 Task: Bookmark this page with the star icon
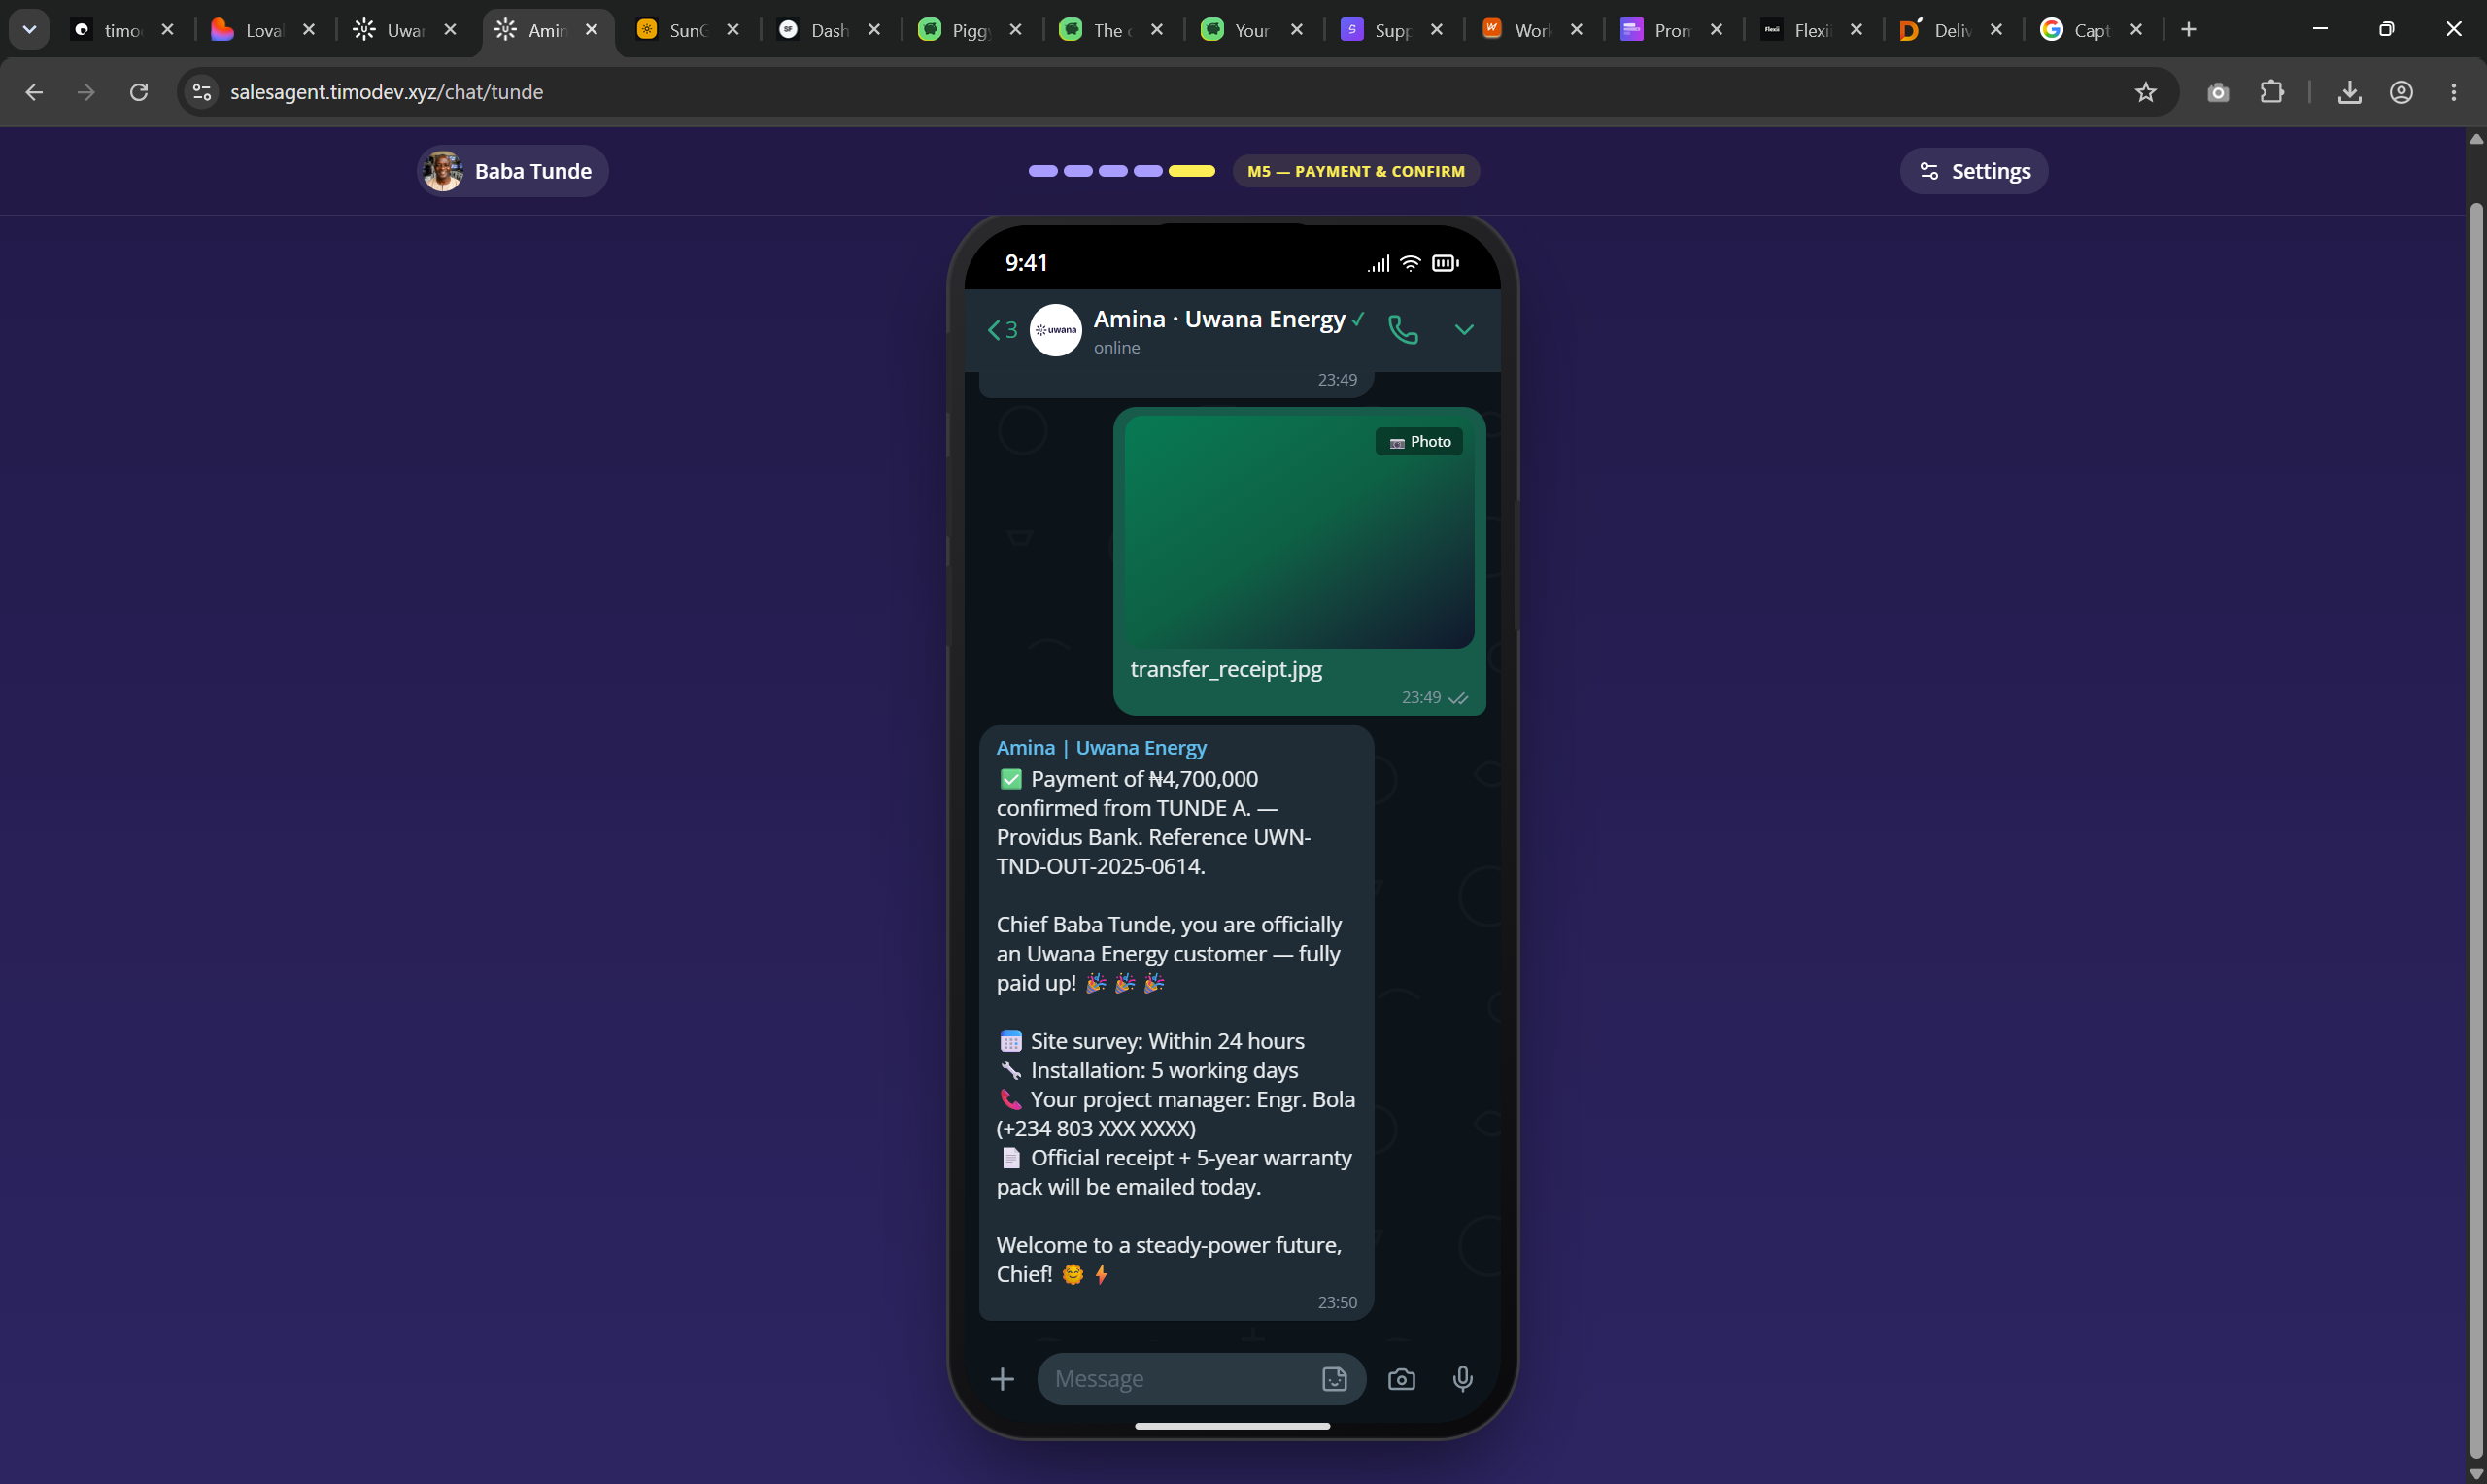tap(2145, 92)
